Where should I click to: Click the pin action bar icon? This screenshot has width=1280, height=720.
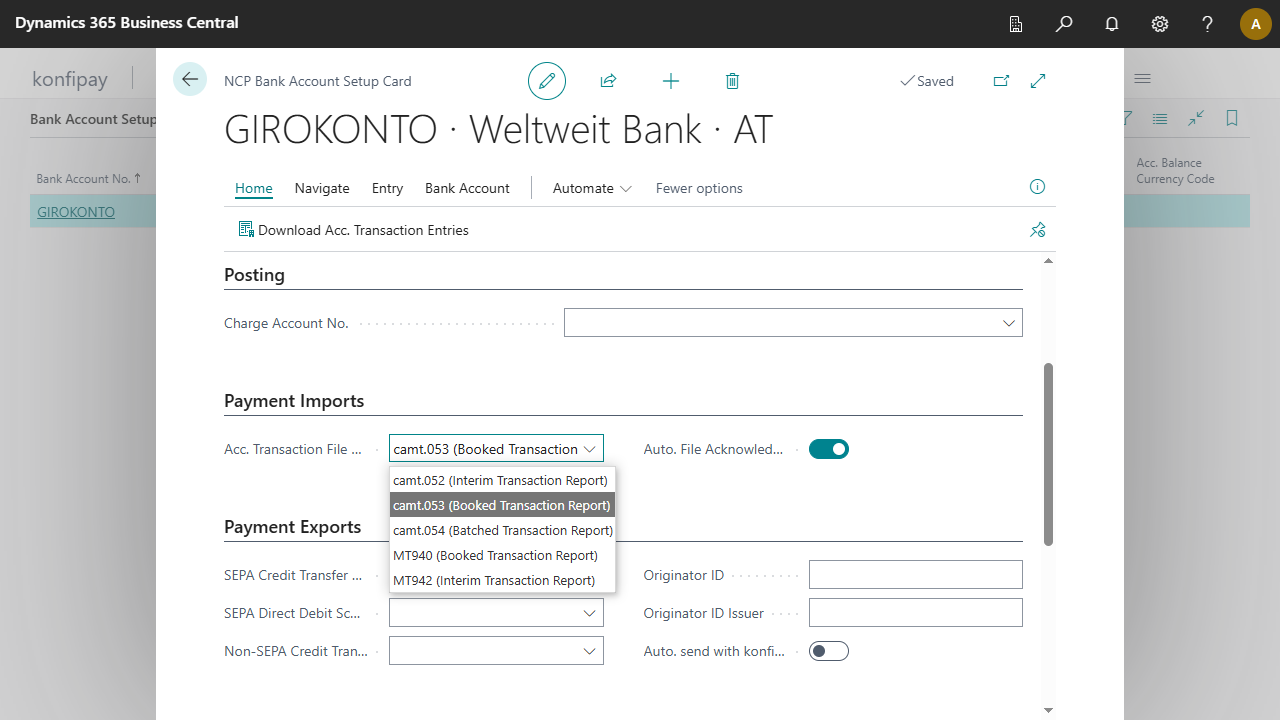pos(1037,230)
